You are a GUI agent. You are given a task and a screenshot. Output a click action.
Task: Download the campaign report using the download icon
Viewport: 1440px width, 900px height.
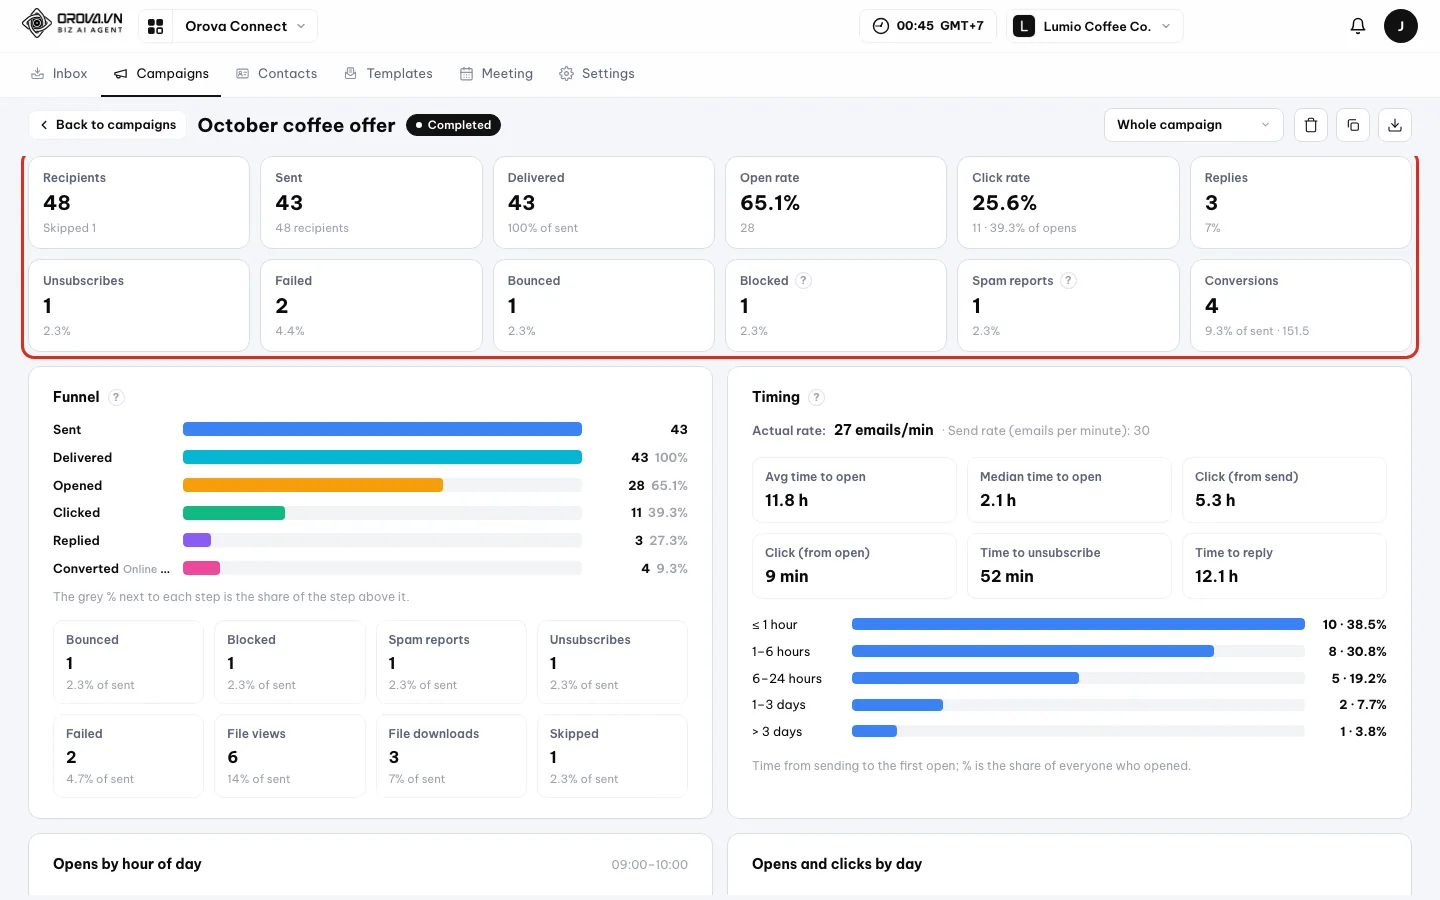[1395, 125]
